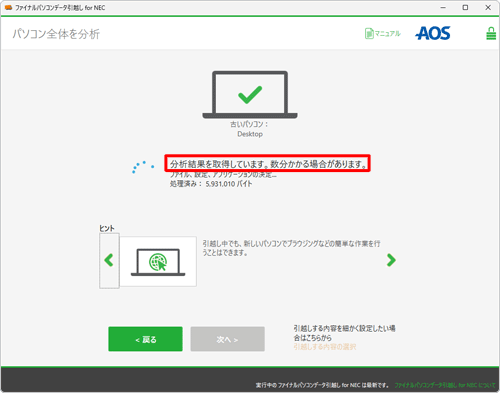
Task: Click the ヒント label
Action: coord(107,228)
